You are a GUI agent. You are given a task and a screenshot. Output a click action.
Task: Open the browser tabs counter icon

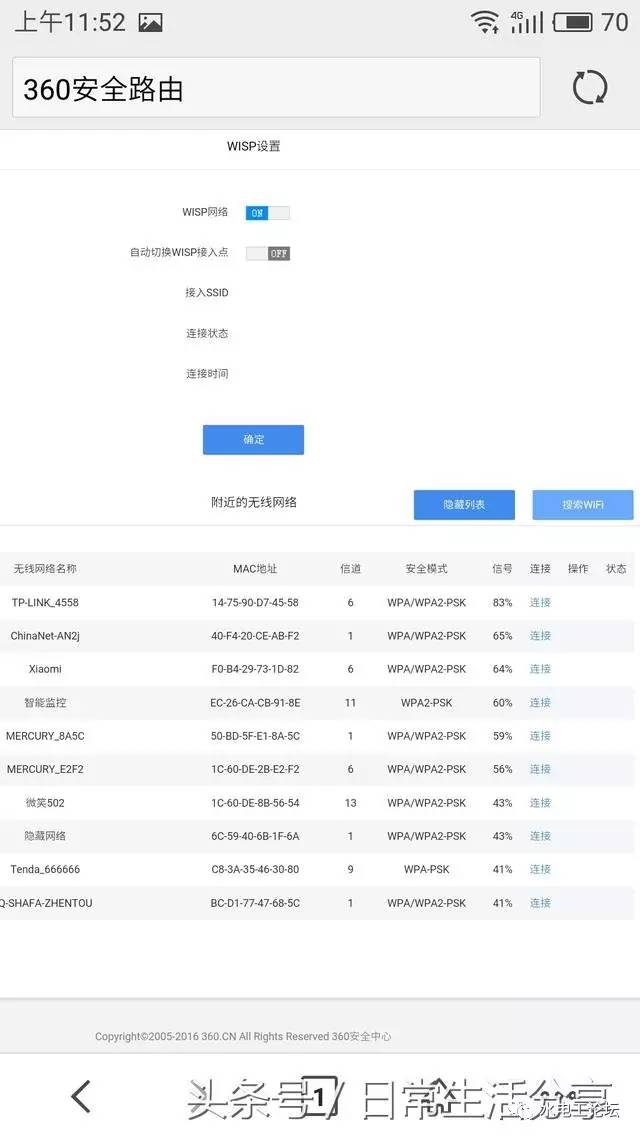(318, 1096)
